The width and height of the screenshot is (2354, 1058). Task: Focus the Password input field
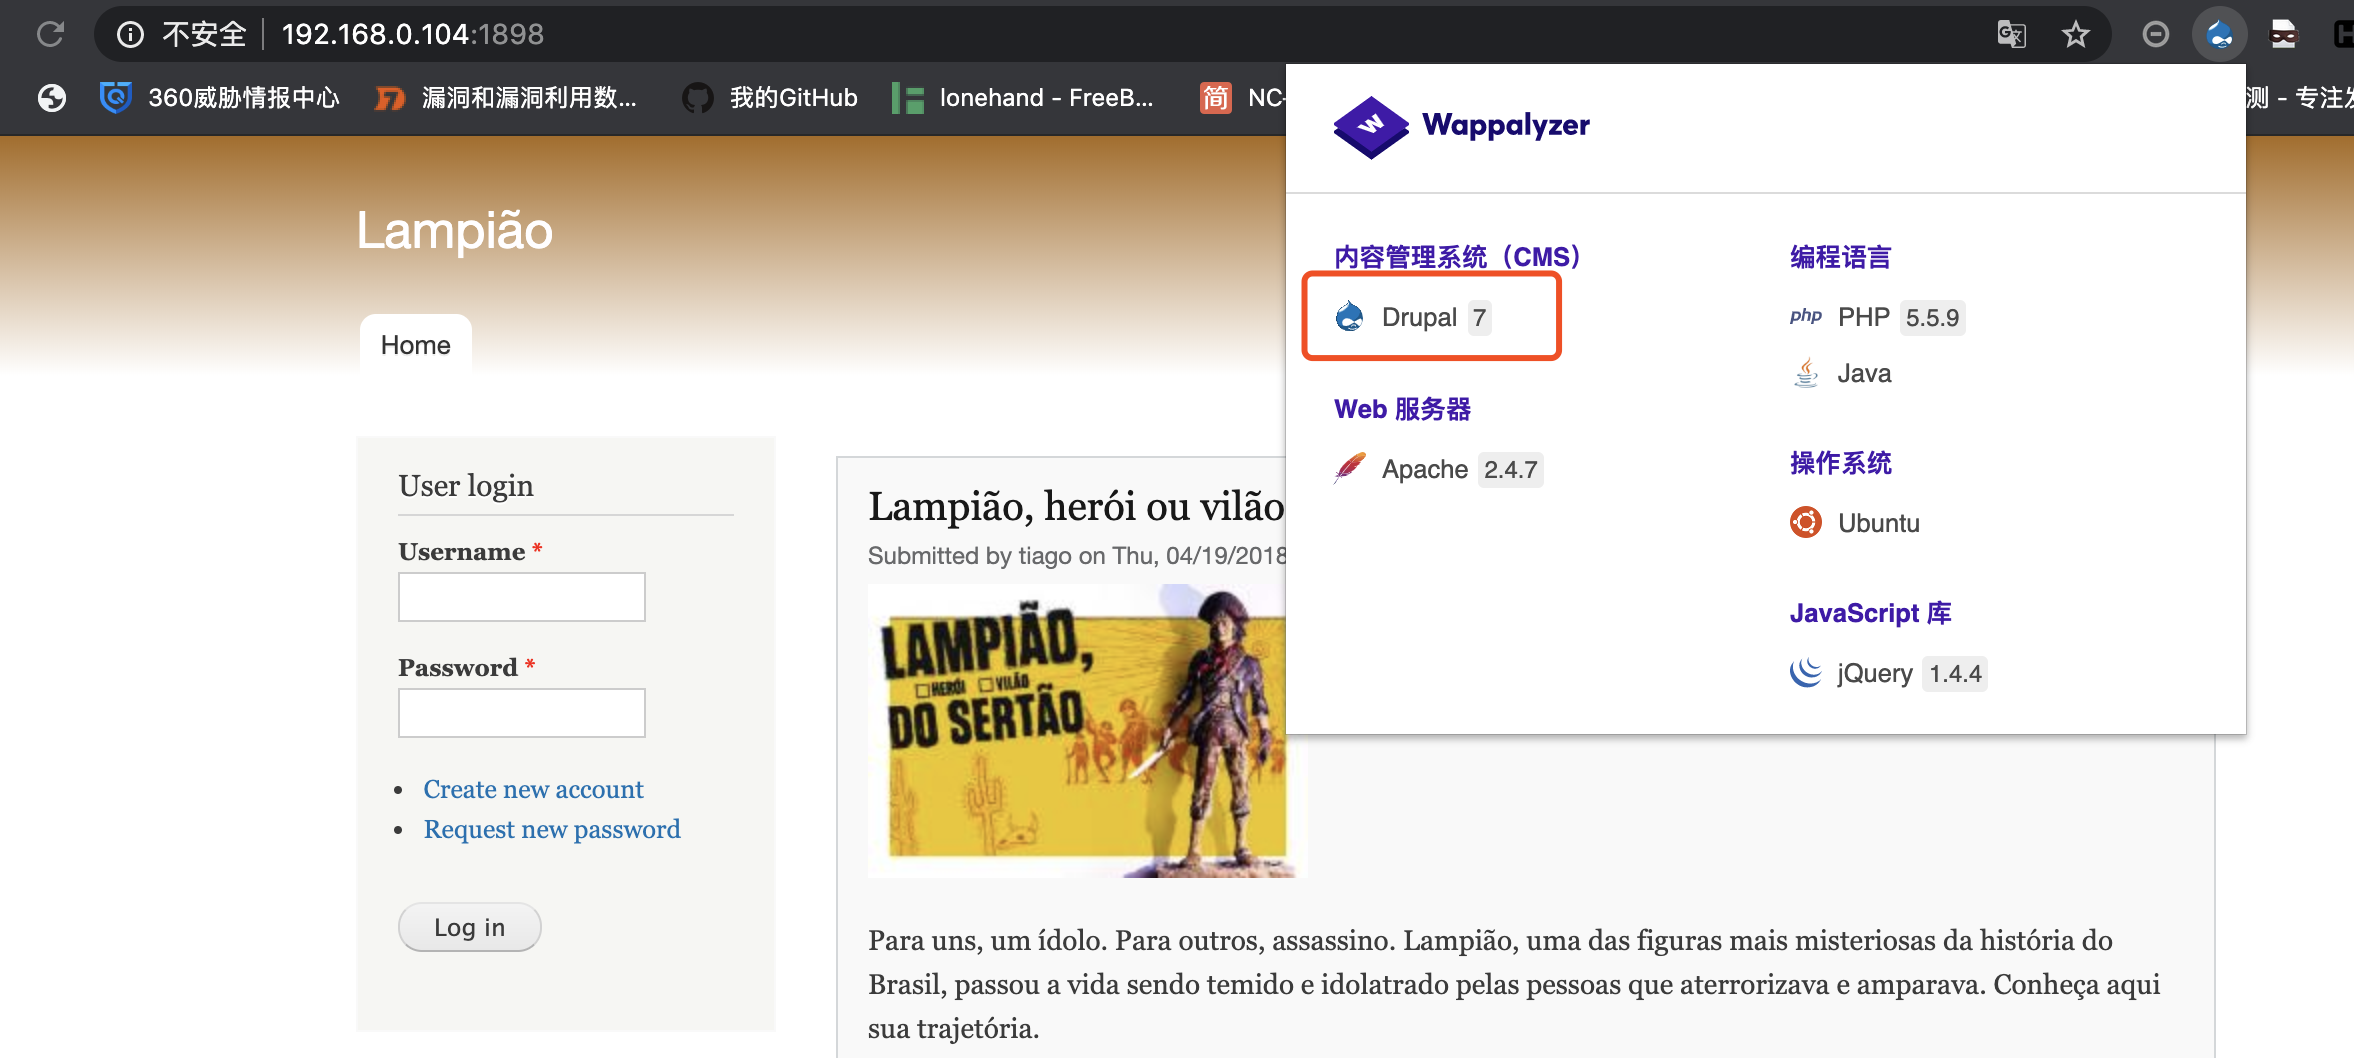521,713
